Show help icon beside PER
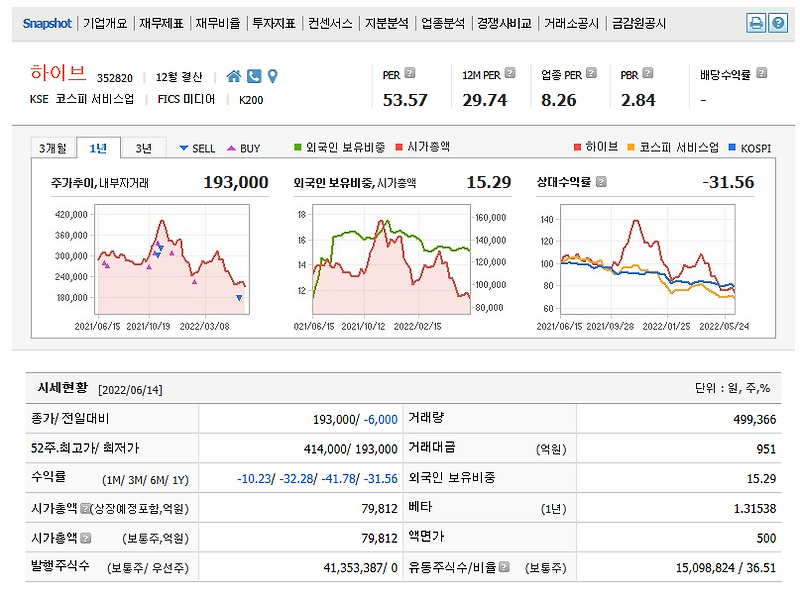Screen dimensions: 800x595 [x=410, y=73]
